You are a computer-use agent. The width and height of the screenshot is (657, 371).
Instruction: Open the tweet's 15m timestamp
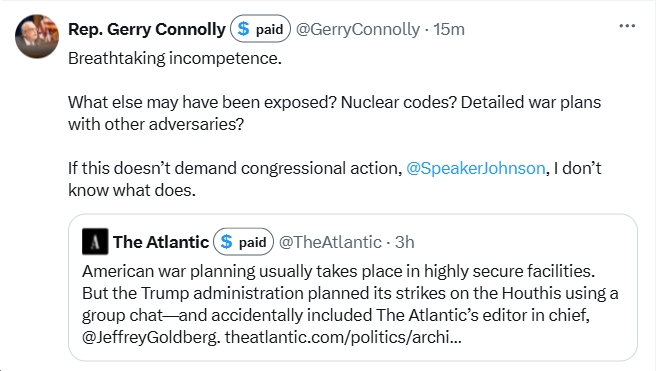[x=449, y=29]
